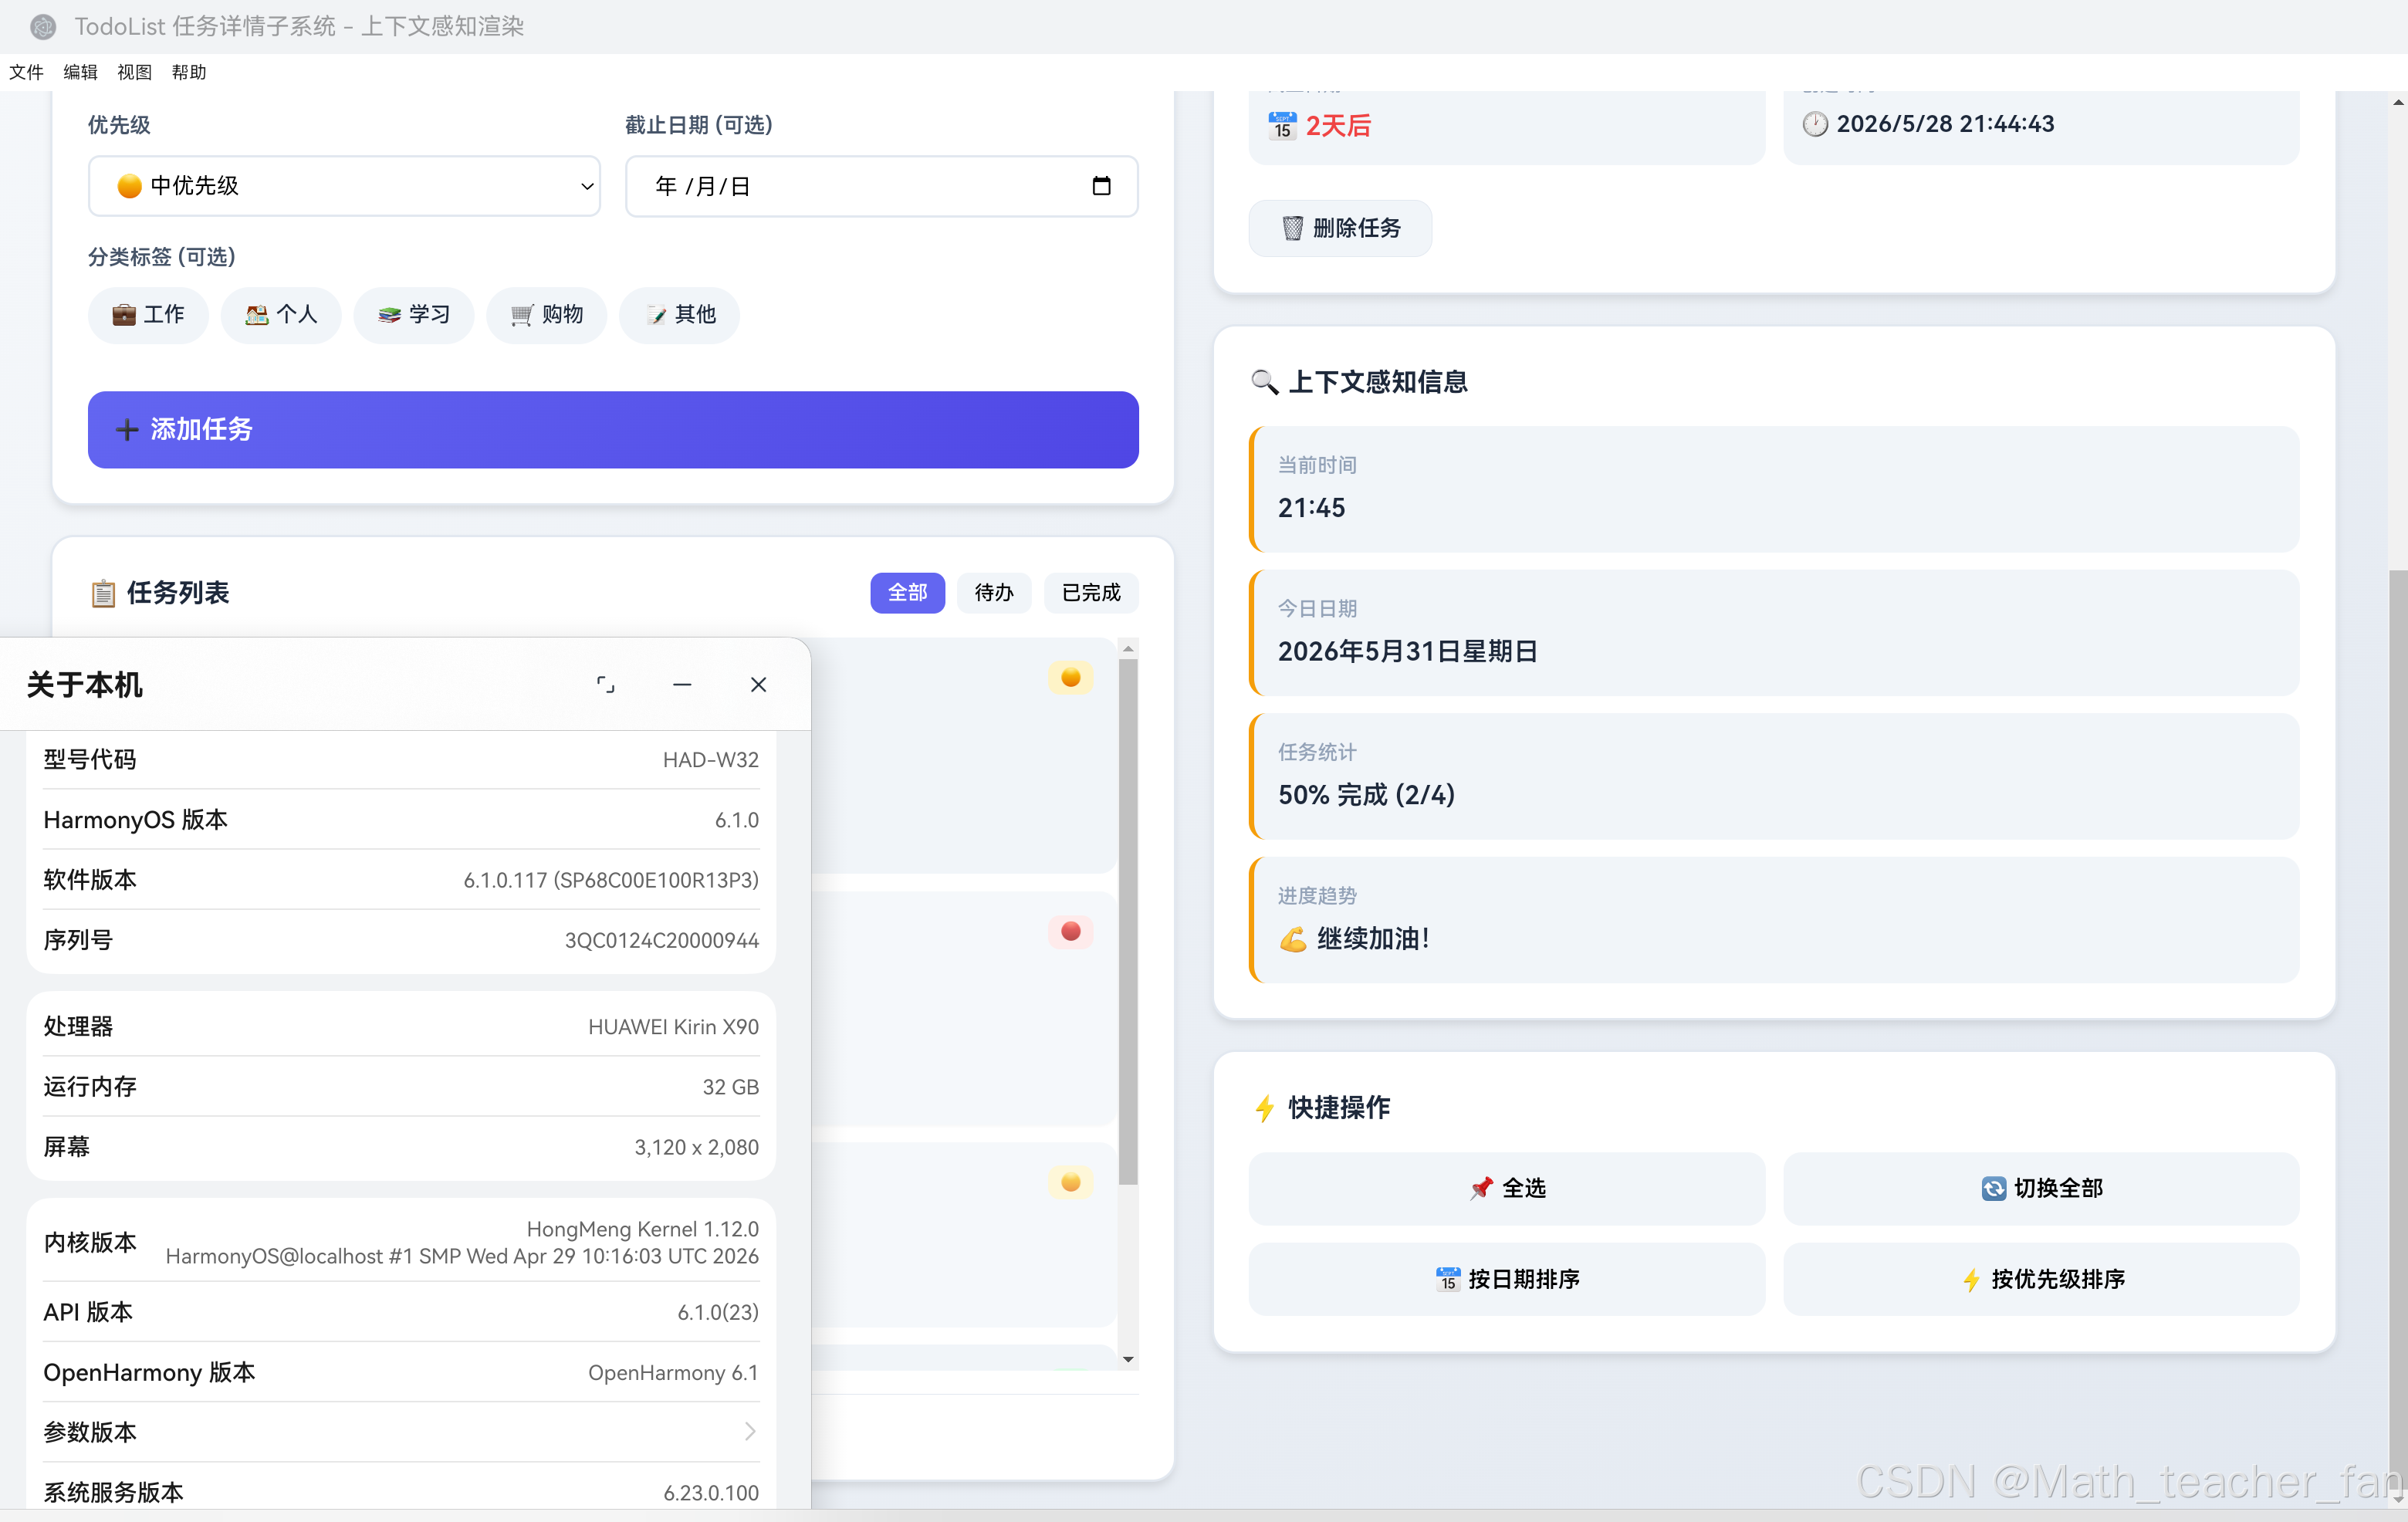2408x1522 pixels.
Task: Click the shopping cart icon on 购物 tag
Action: (x=522, y=315)
